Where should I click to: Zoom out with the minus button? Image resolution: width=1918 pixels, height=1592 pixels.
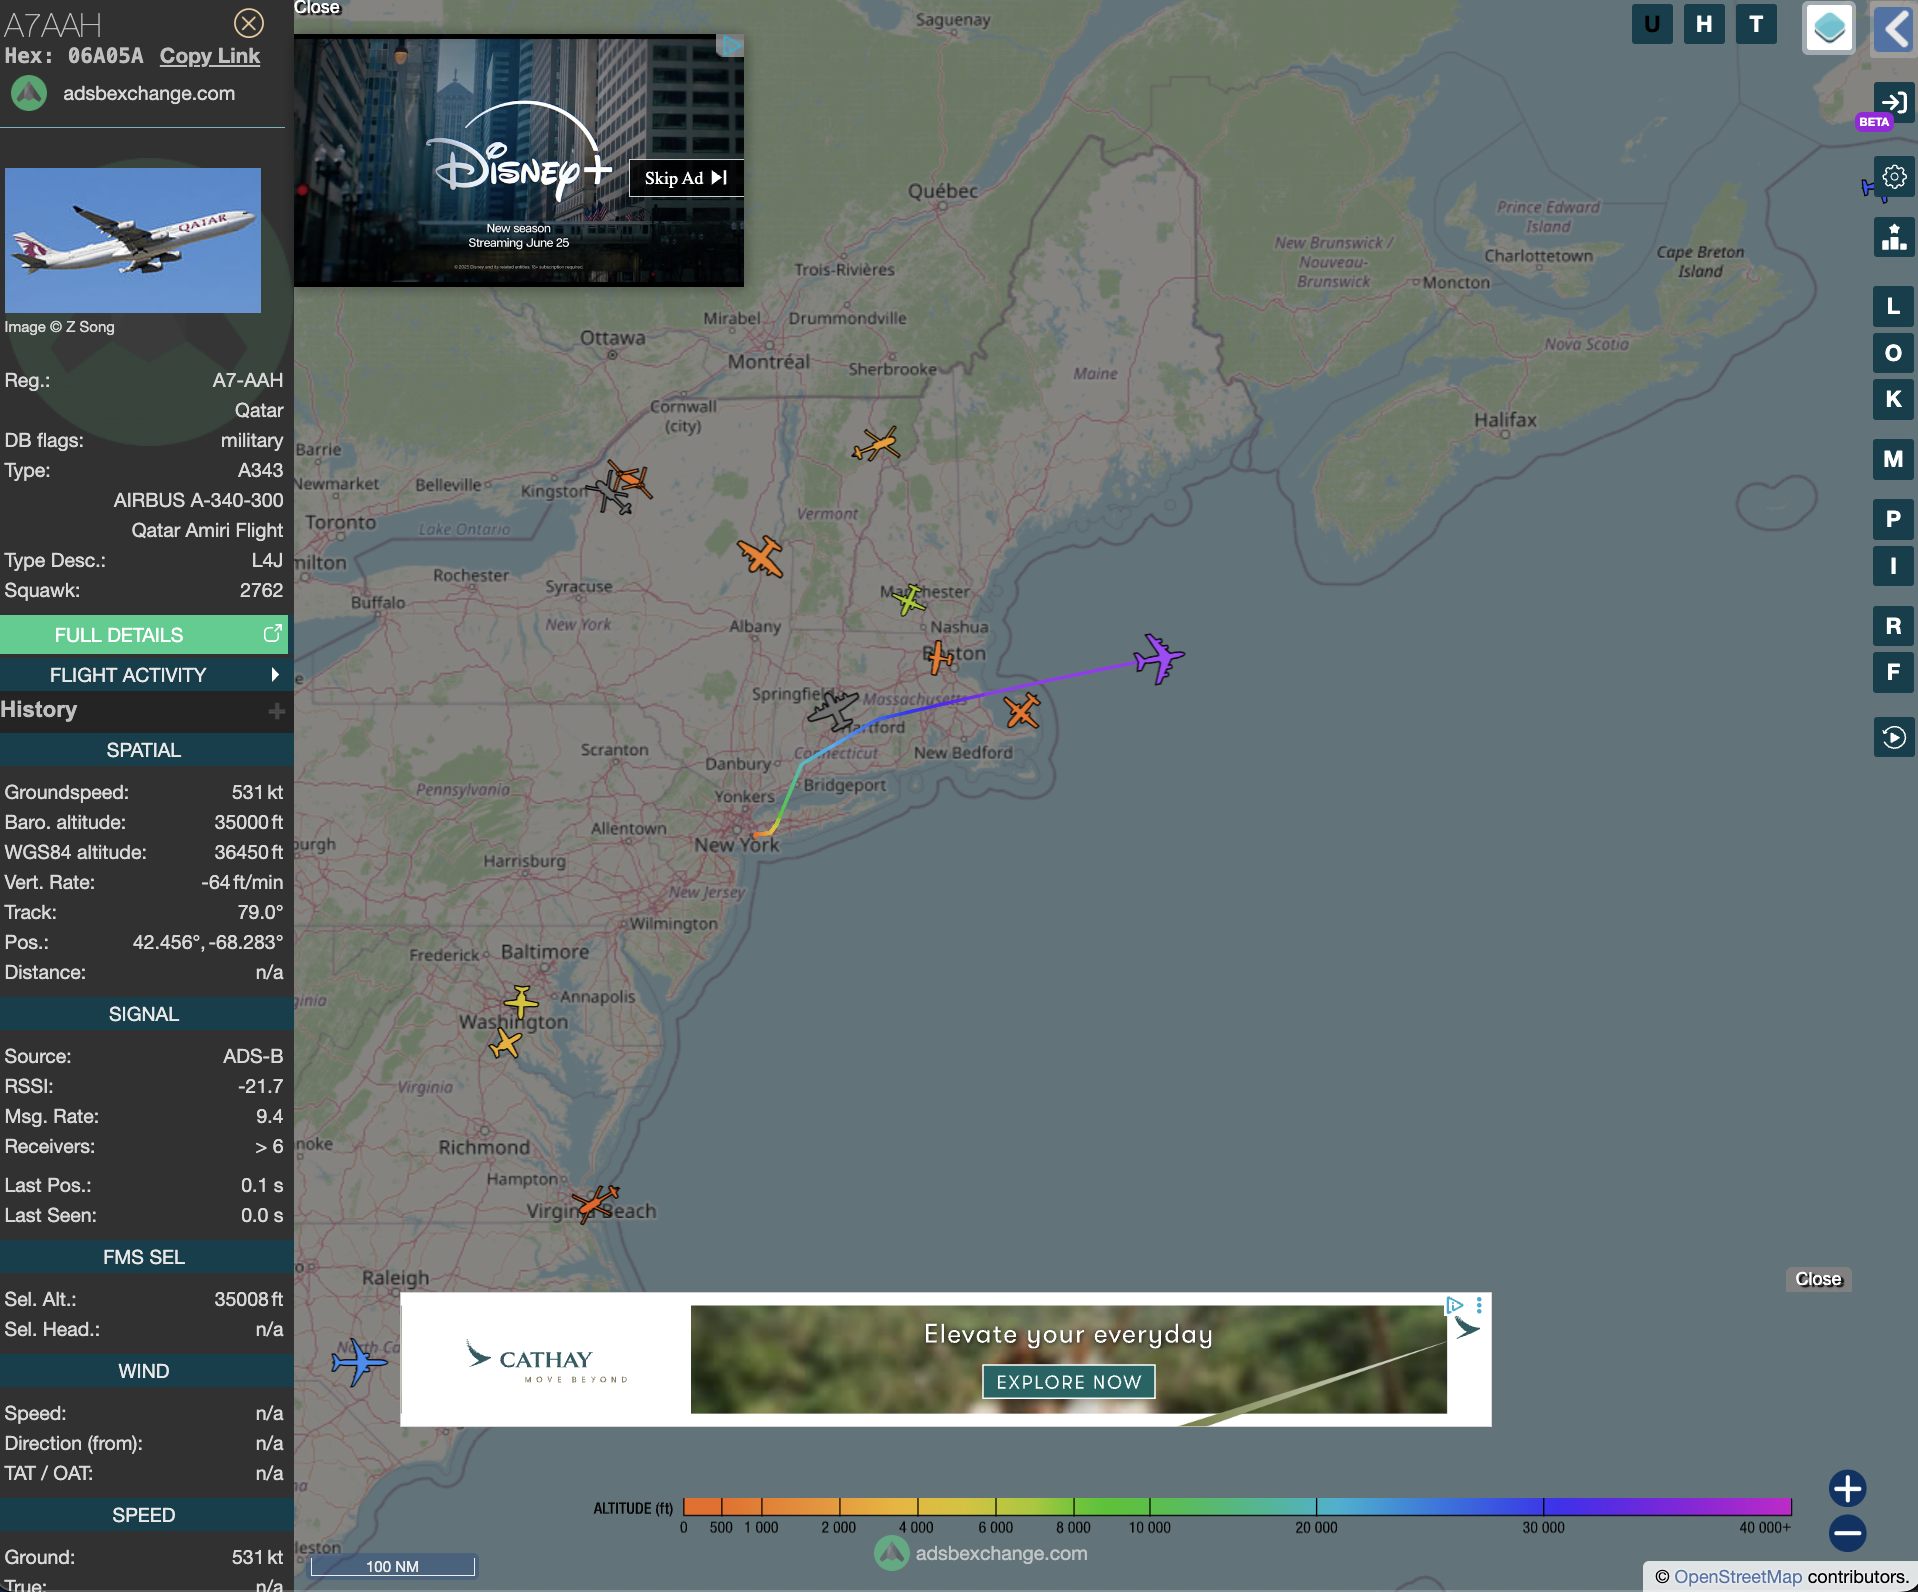(1848, 1533)
